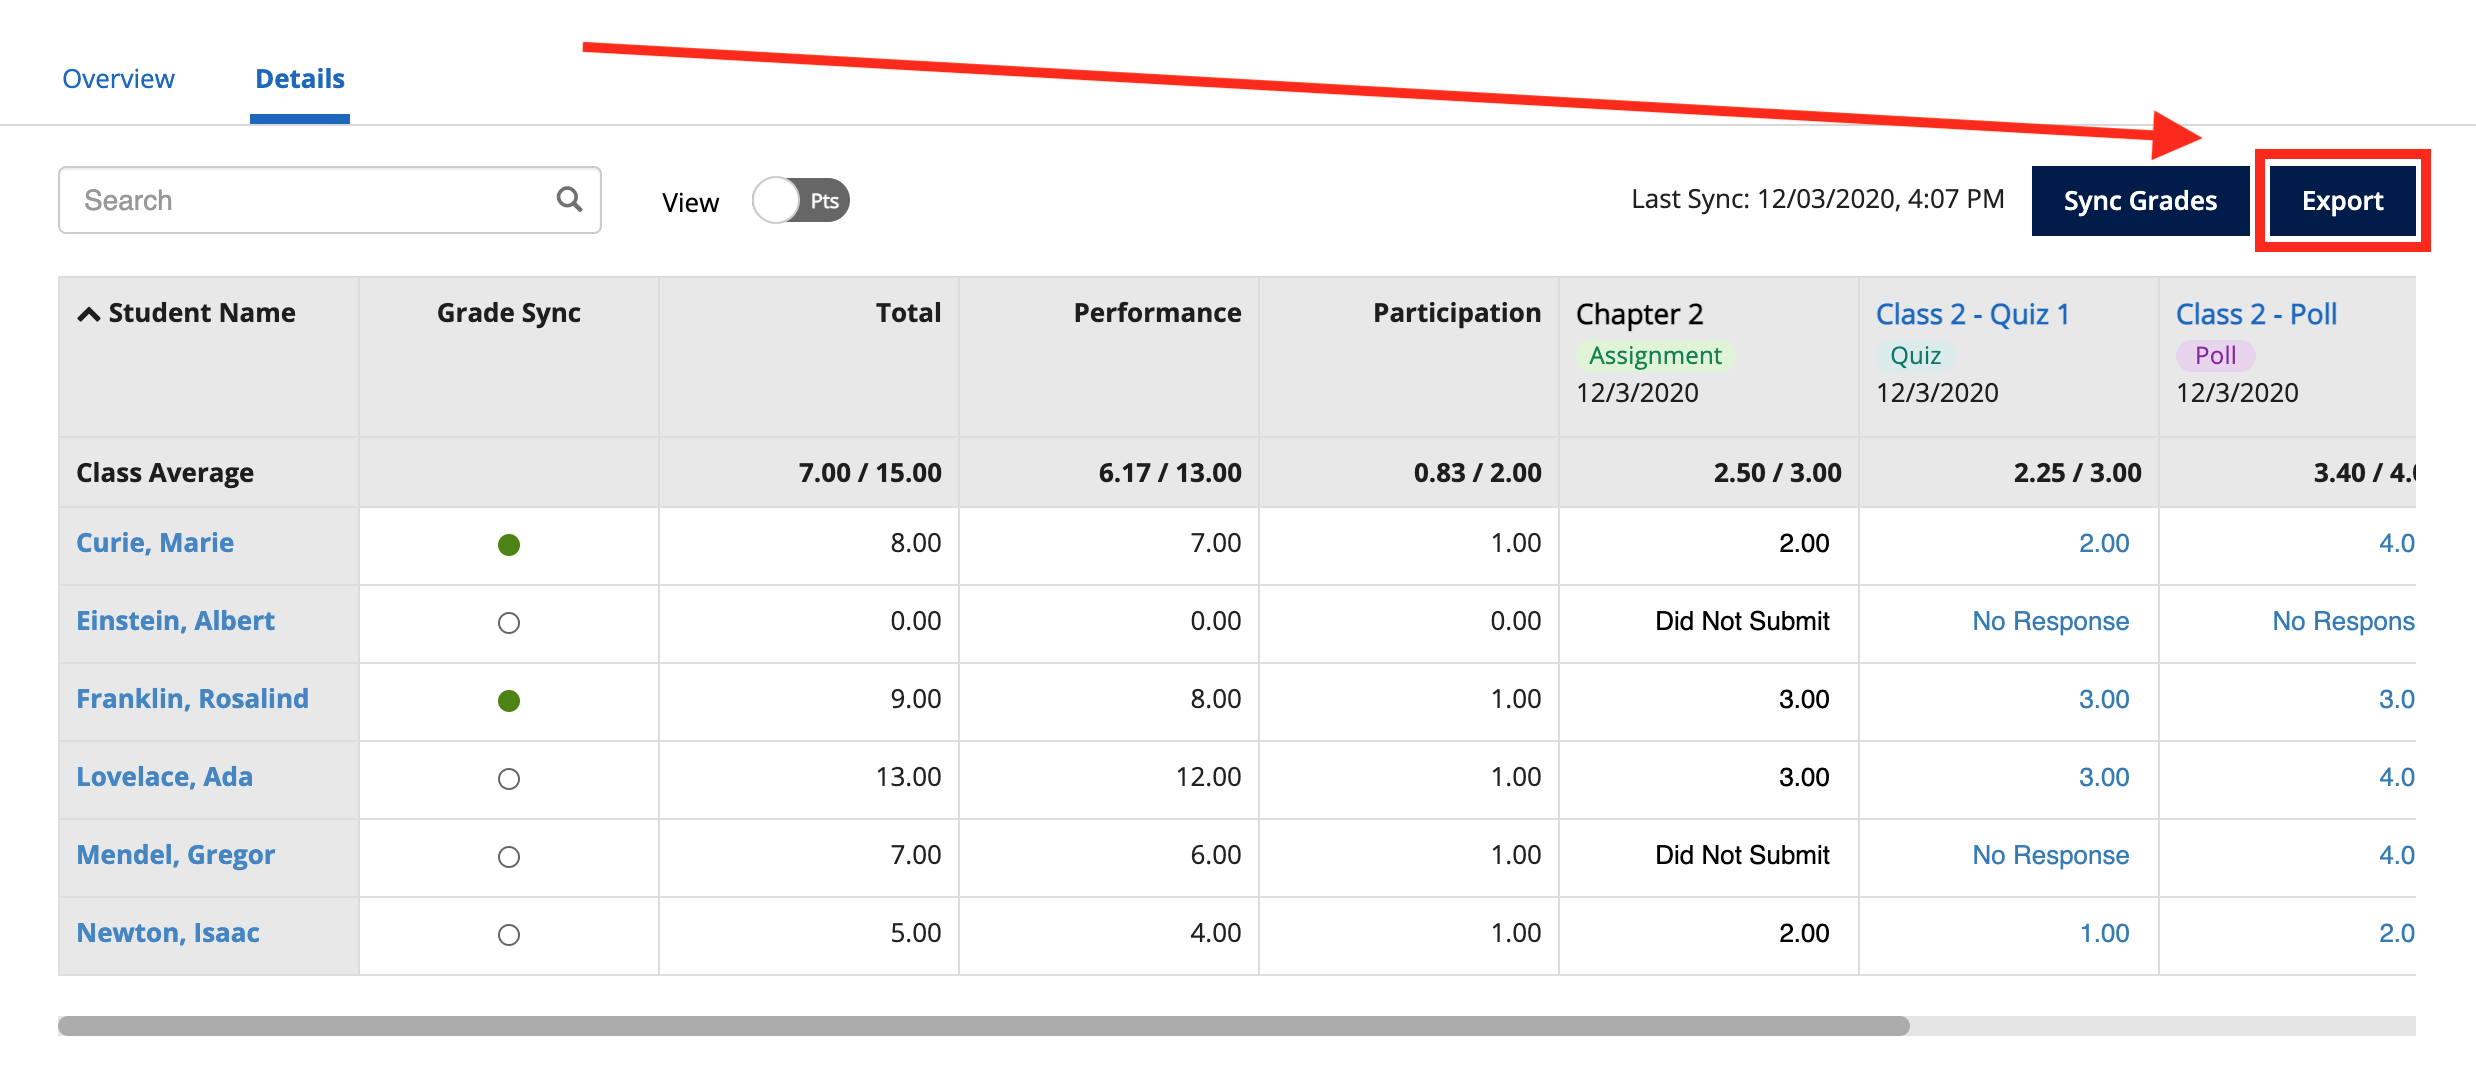This screenshot has height=1076, width=2476.
Task: Toggle the Pts view switch
Action: click(799, 199)
